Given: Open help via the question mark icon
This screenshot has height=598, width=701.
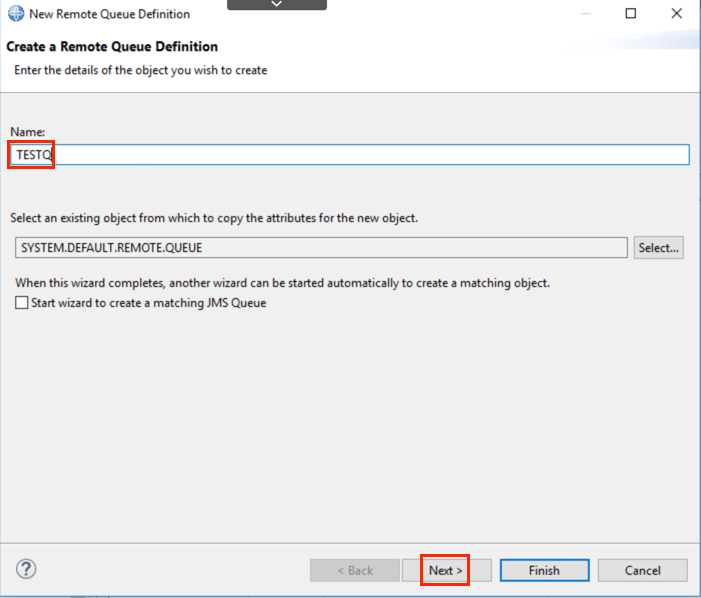Looking at the screenshot, I should [26, 569].
